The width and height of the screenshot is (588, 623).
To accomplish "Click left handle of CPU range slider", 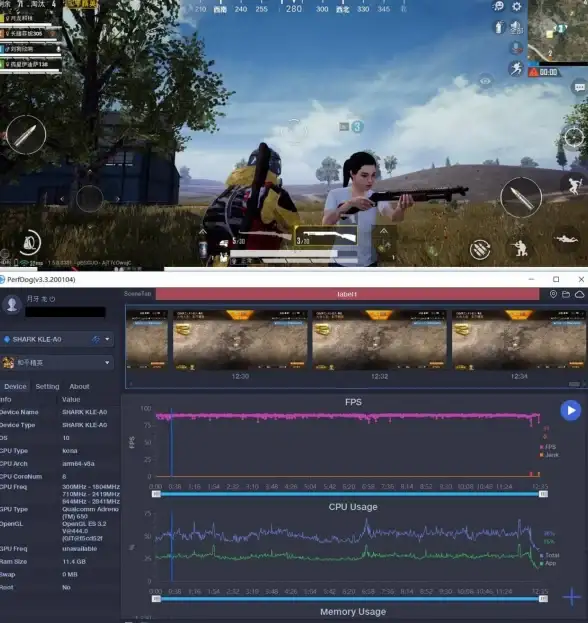I will [156, 599].
